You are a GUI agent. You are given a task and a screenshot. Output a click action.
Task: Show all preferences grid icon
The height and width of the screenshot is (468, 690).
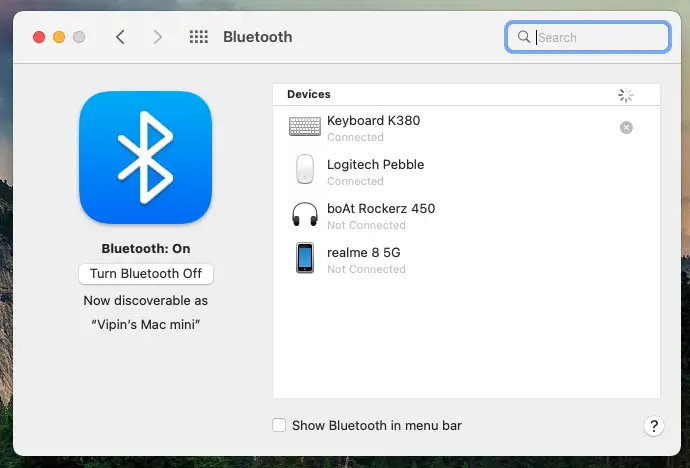click(198, 37)
